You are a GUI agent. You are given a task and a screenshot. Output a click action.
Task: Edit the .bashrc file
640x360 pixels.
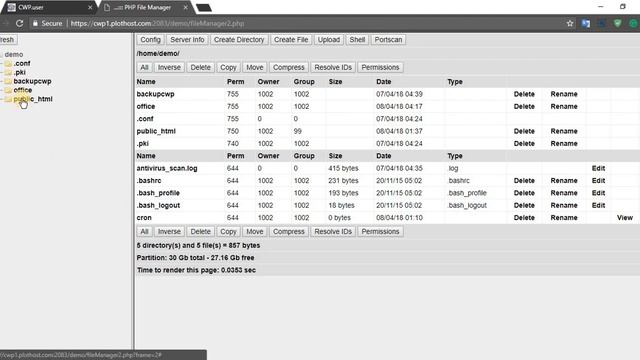tap(598, 180)
